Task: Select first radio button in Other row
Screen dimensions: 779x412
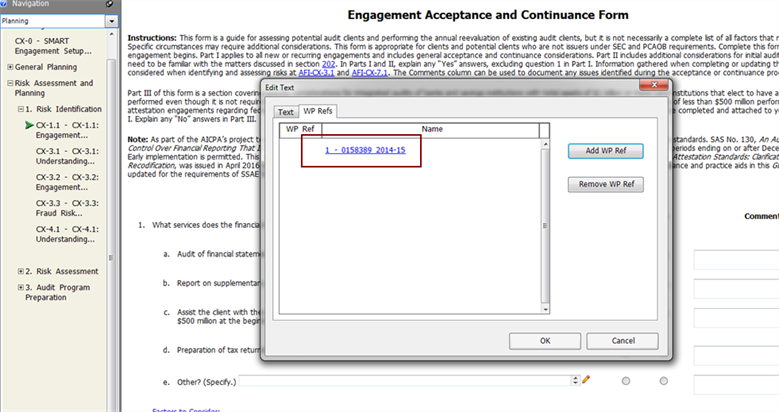Action: (x=626, y=381)
